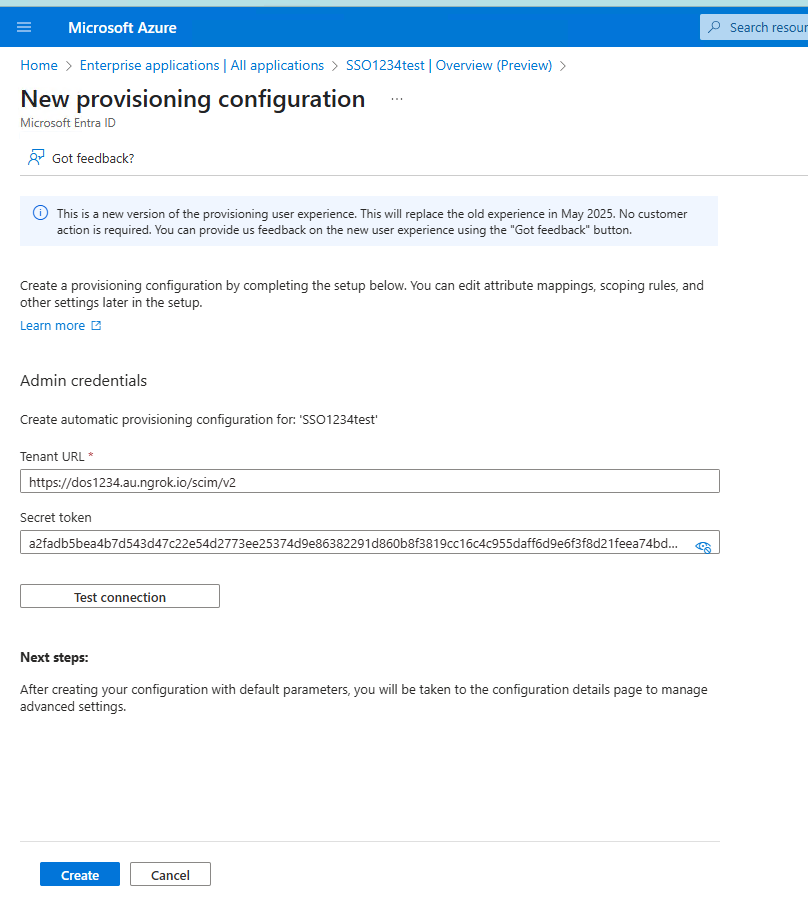The image size is (808, 905).
Task: Go to Home breadcrumb
Action: pyautogui.click(x=39, y=65)
